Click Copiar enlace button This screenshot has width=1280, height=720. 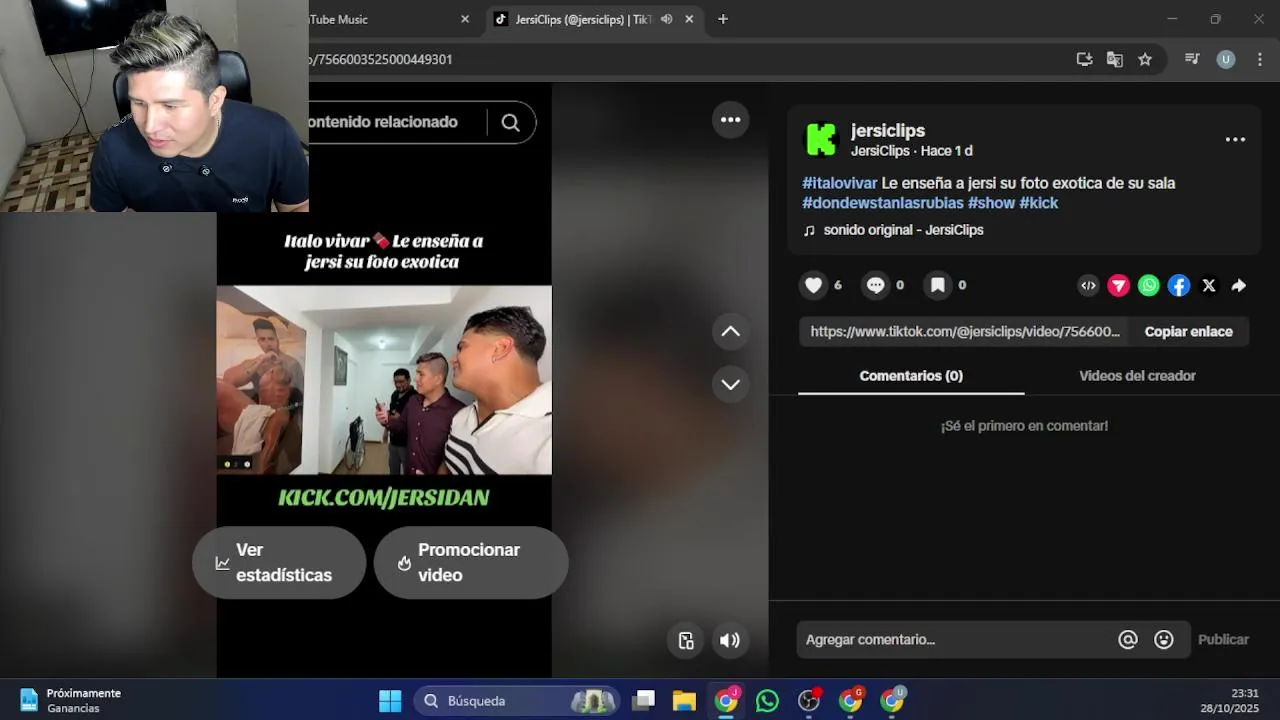1188,332
